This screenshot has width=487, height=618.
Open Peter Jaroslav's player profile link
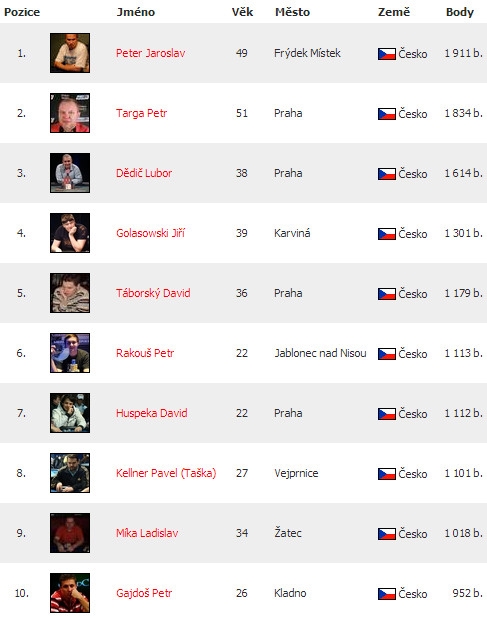point(151,53)
